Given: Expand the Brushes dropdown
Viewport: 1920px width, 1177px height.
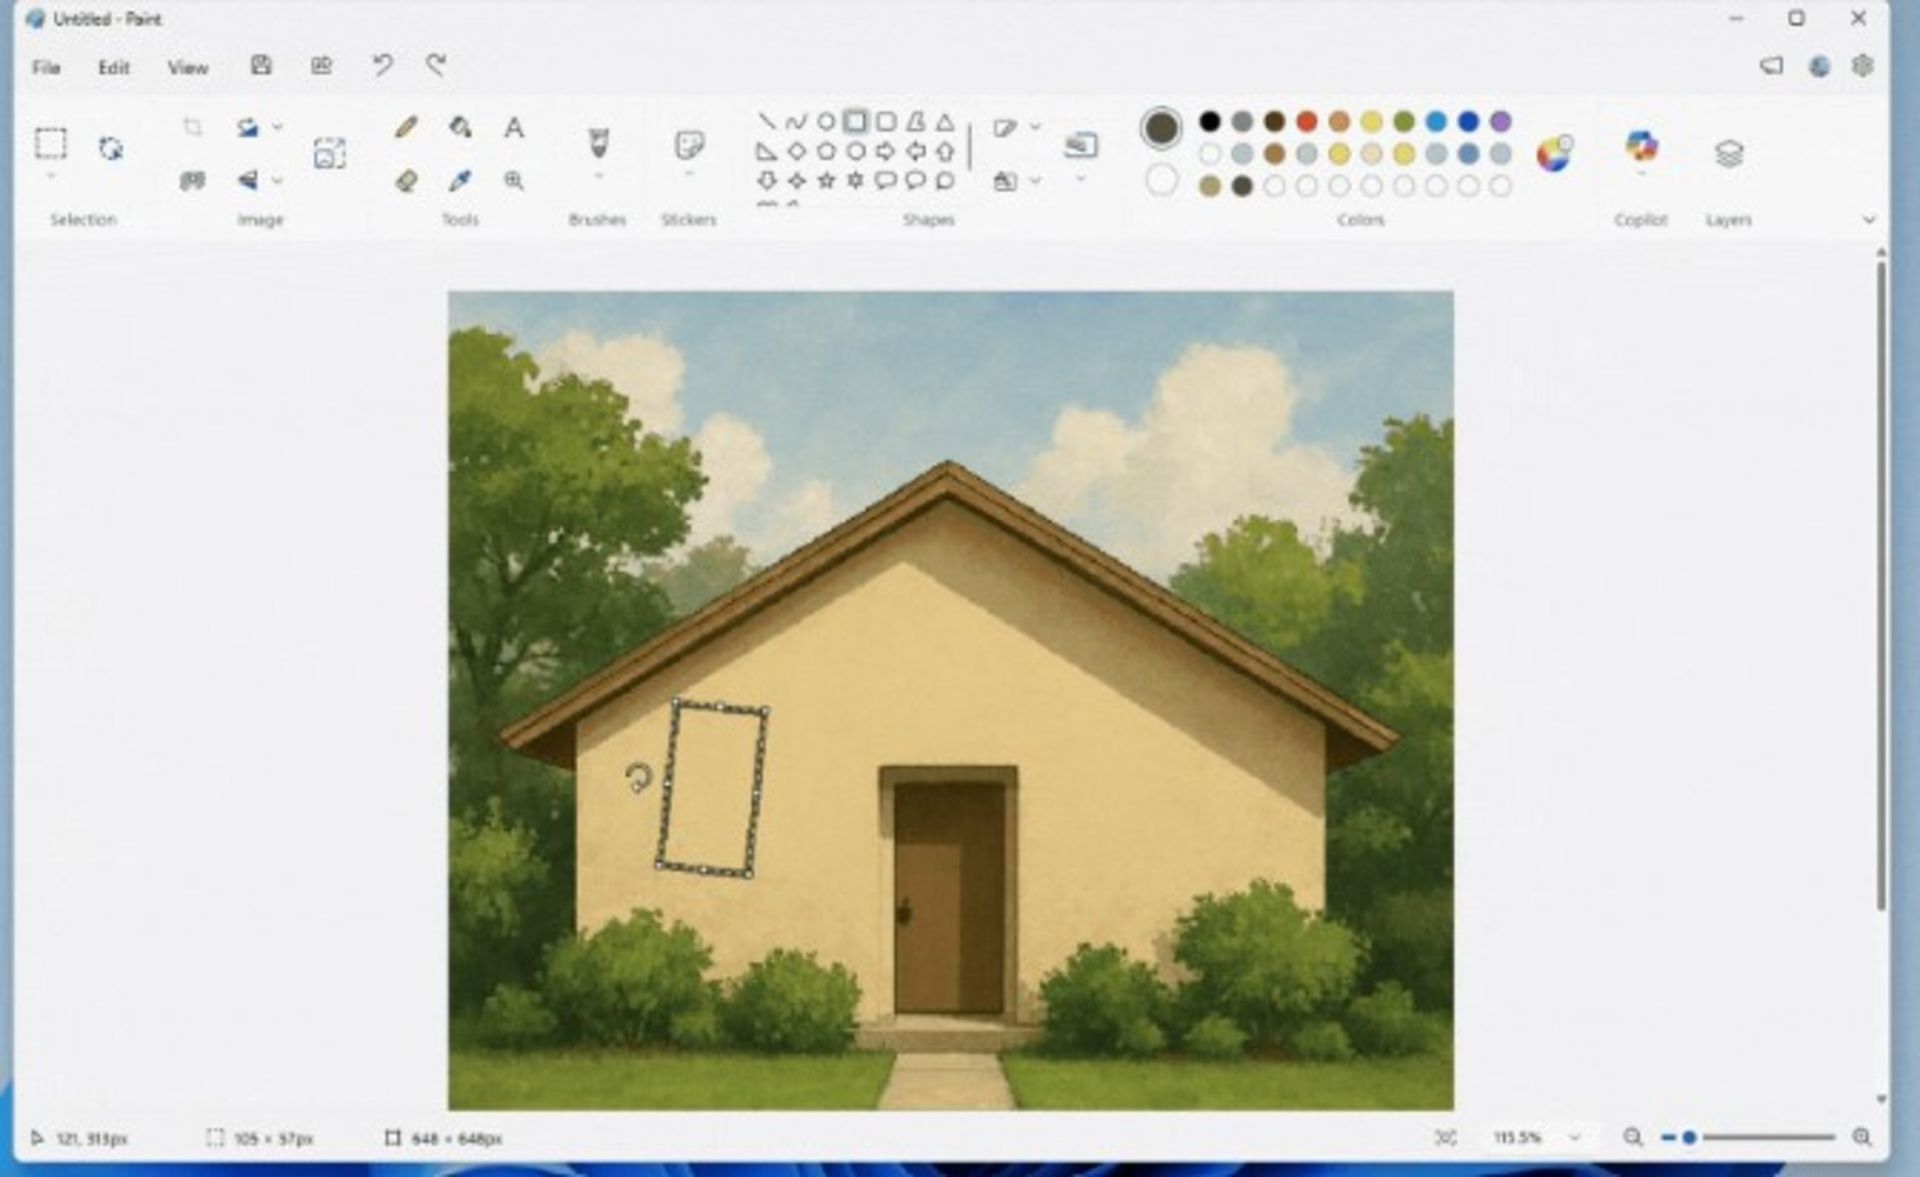Looking at the screenshot, I should [599, 176].
